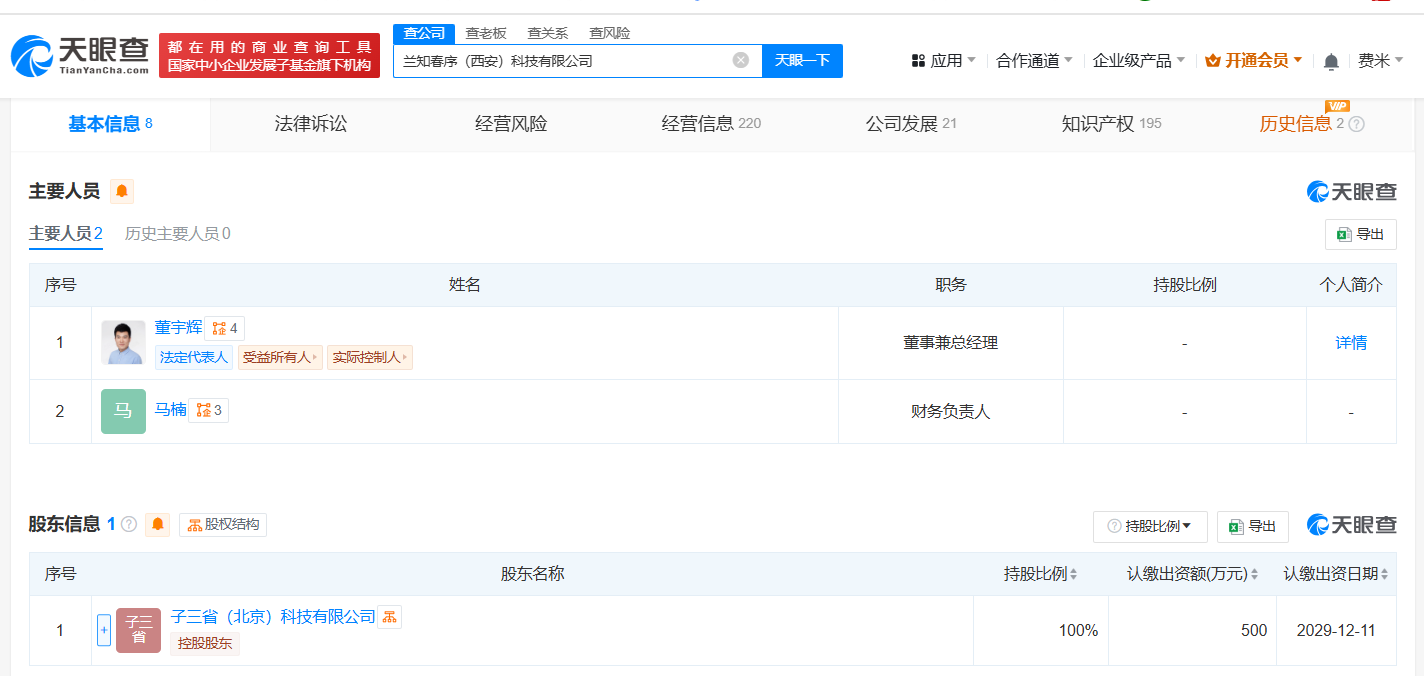Open the 持股比例 dropdown filter
Image resolution: width=1424 pixels, height=676 pixels.
click(x=1150, y=526)
